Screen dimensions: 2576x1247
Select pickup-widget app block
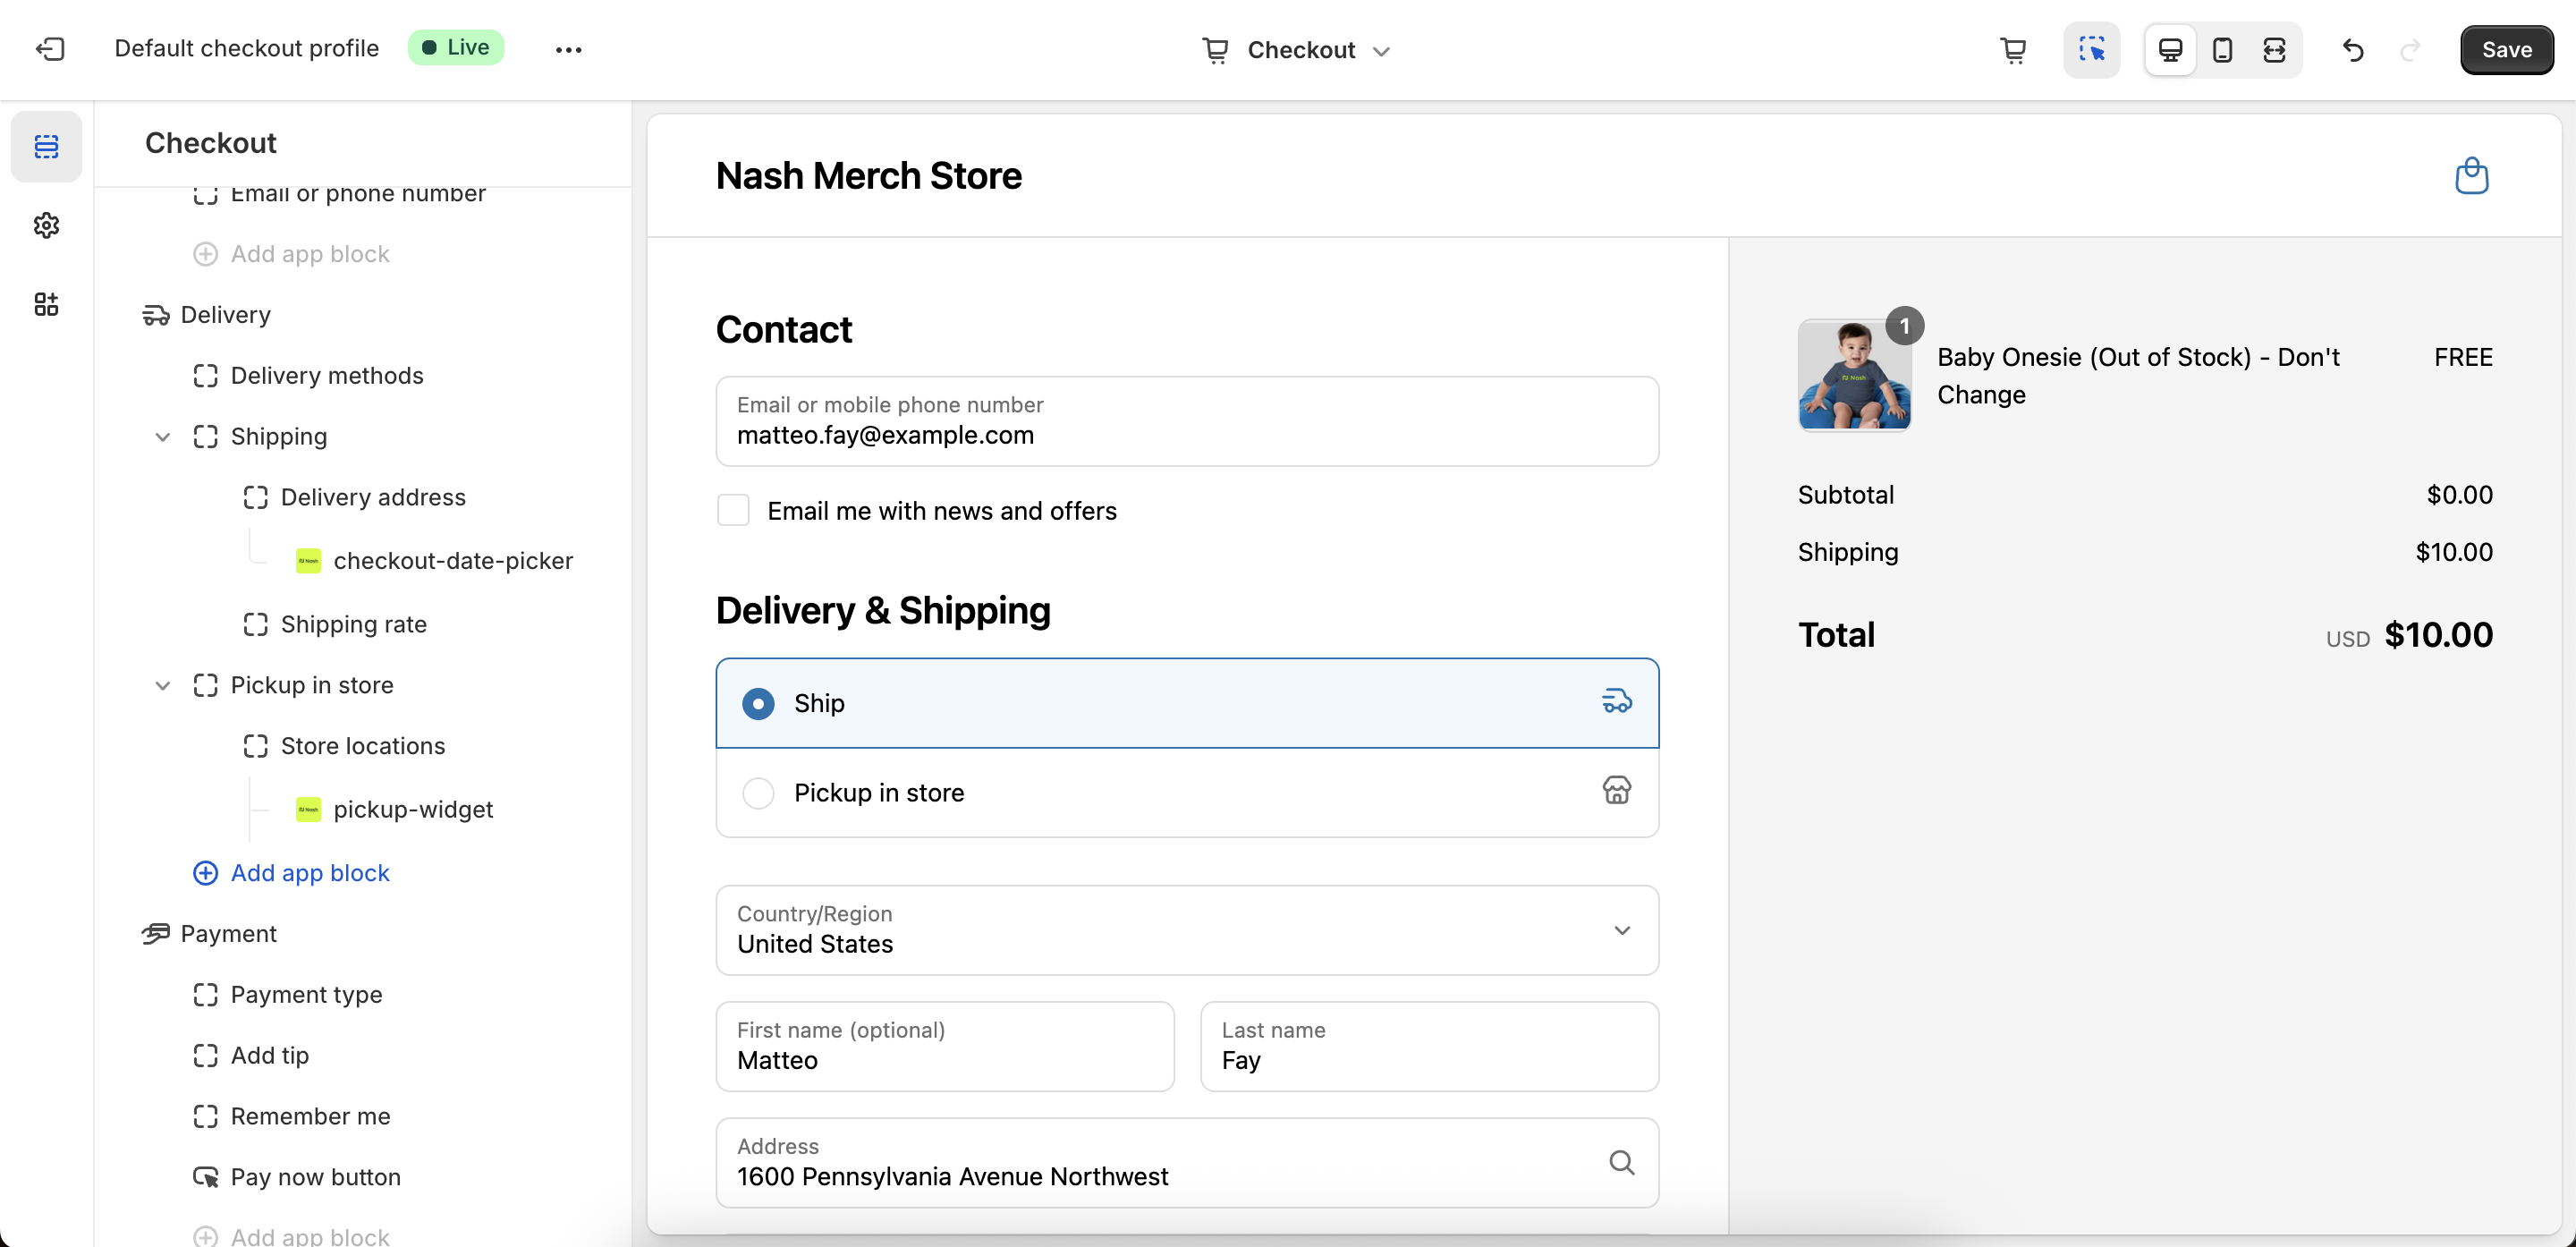coord(412,809)
